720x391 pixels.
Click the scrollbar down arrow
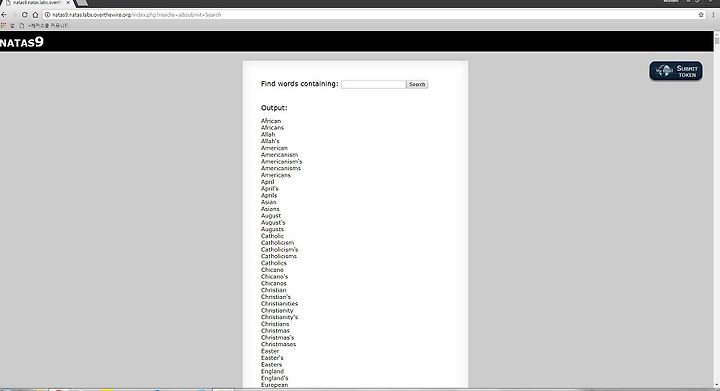717,385
